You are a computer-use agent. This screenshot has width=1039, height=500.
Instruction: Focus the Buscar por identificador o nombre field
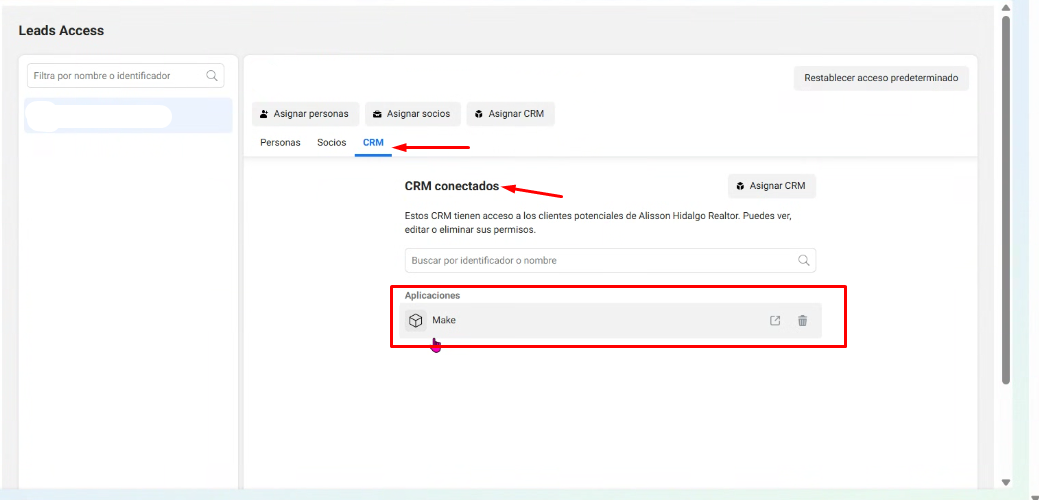pyautogui.click(x=610, y=260)
